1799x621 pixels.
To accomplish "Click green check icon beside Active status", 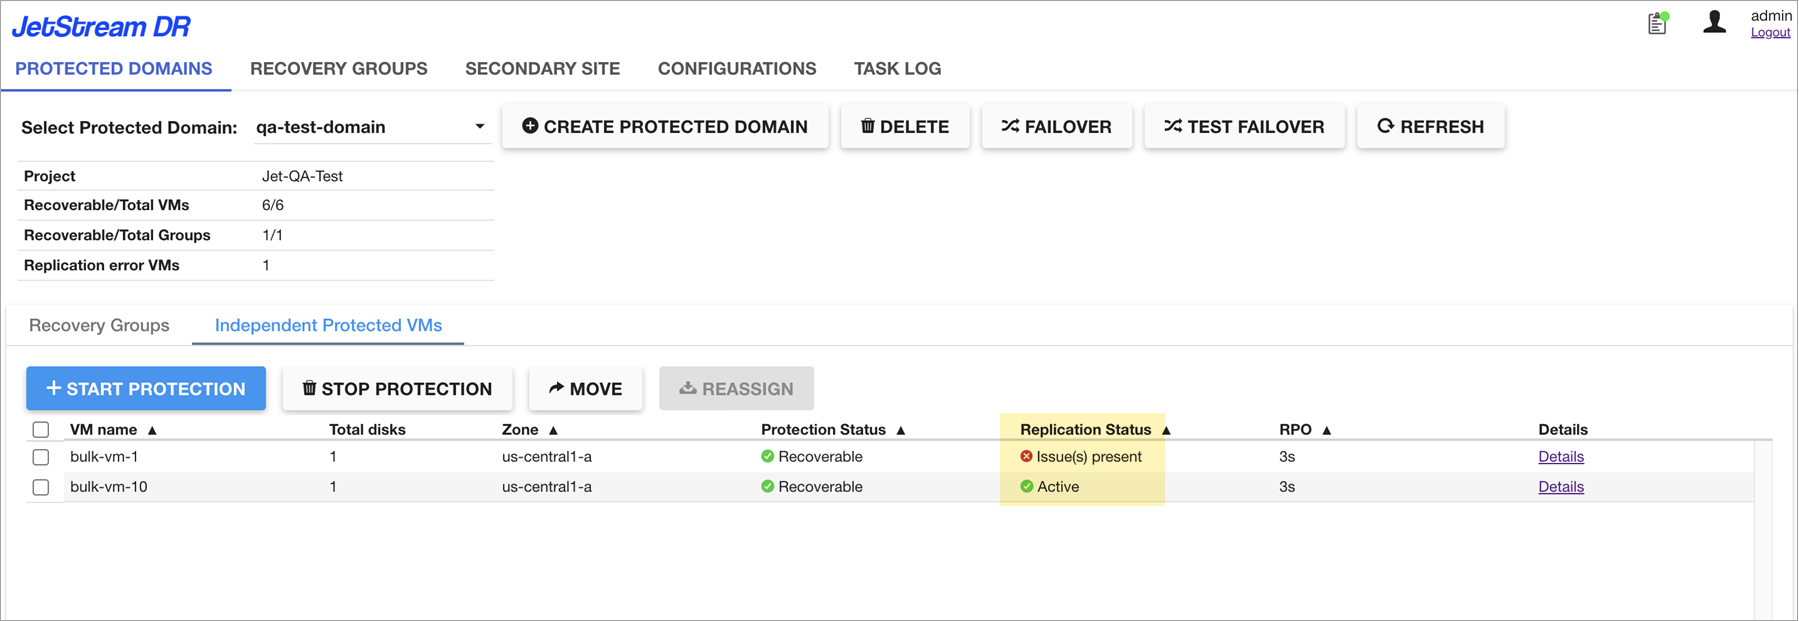I will pyautogui.click(x=1026, y=487).
